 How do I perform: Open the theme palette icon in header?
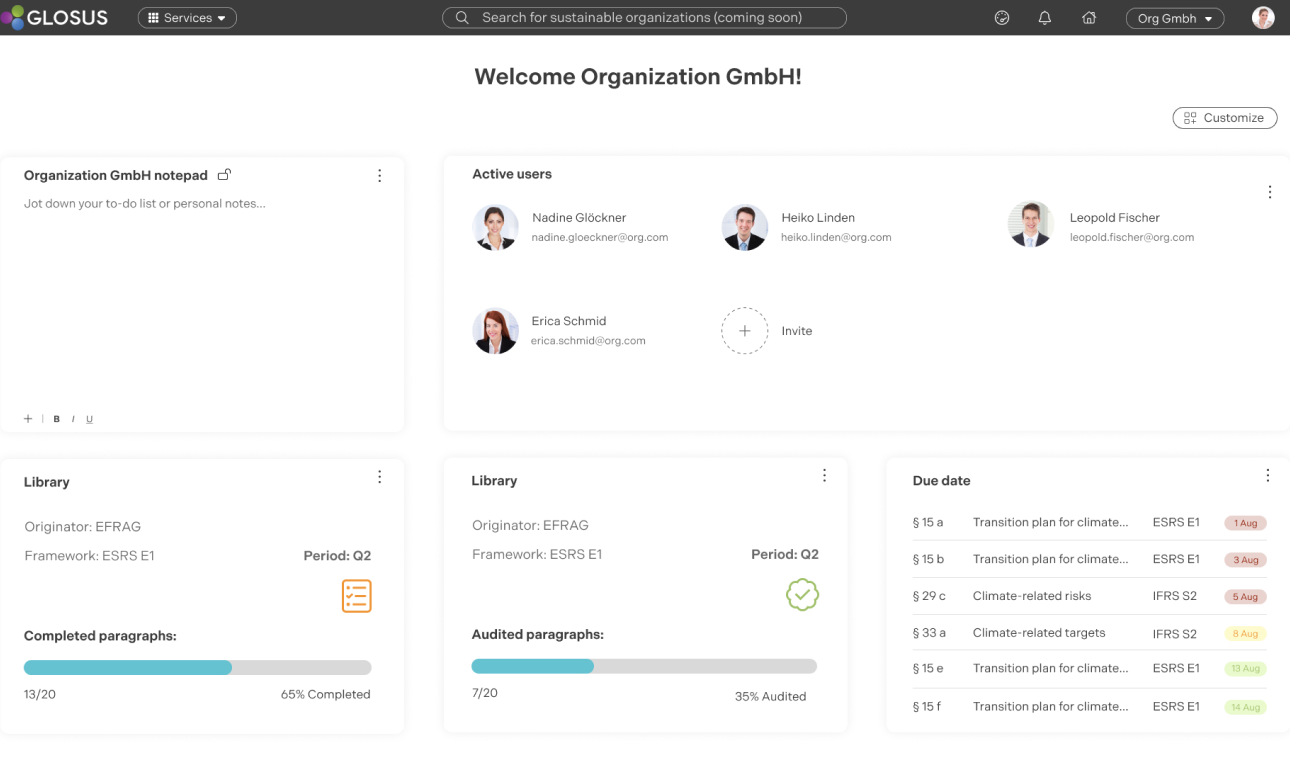pos(1002,18)
